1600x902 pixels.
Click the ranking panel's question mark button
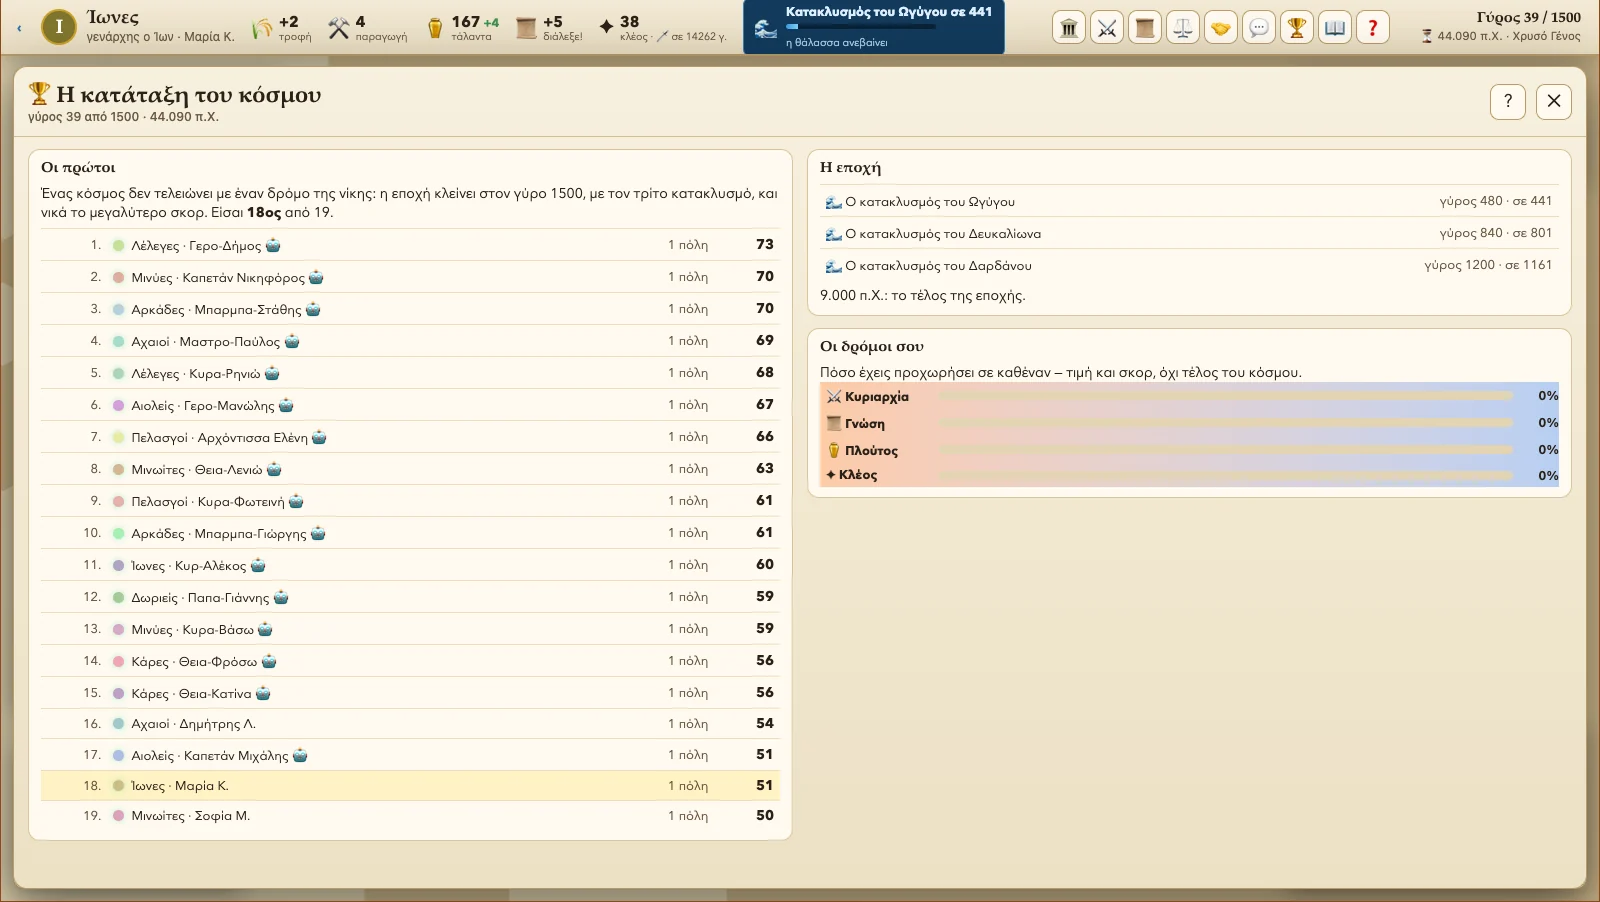(1508, 101)
